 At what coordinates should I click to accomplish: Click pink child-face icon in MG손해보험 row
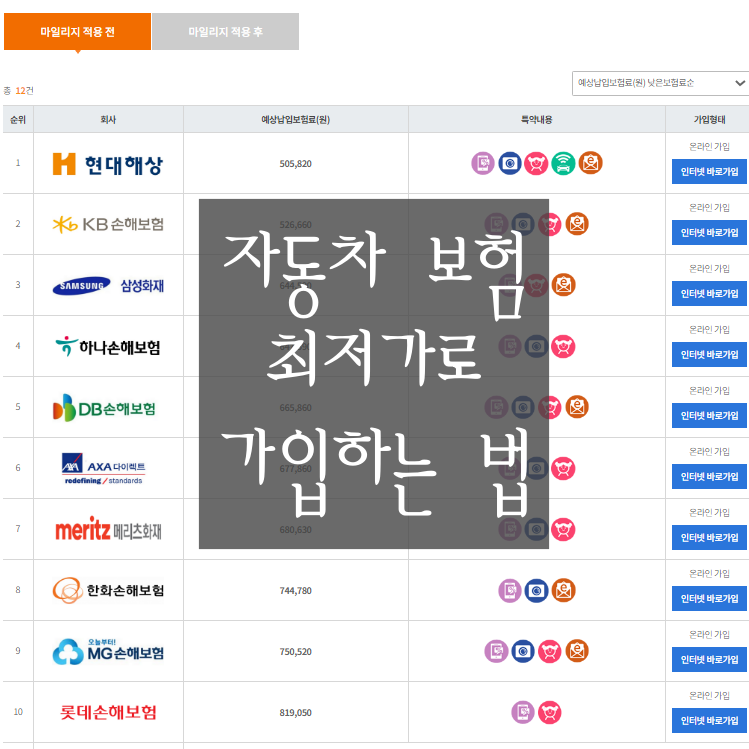[550, 651]
